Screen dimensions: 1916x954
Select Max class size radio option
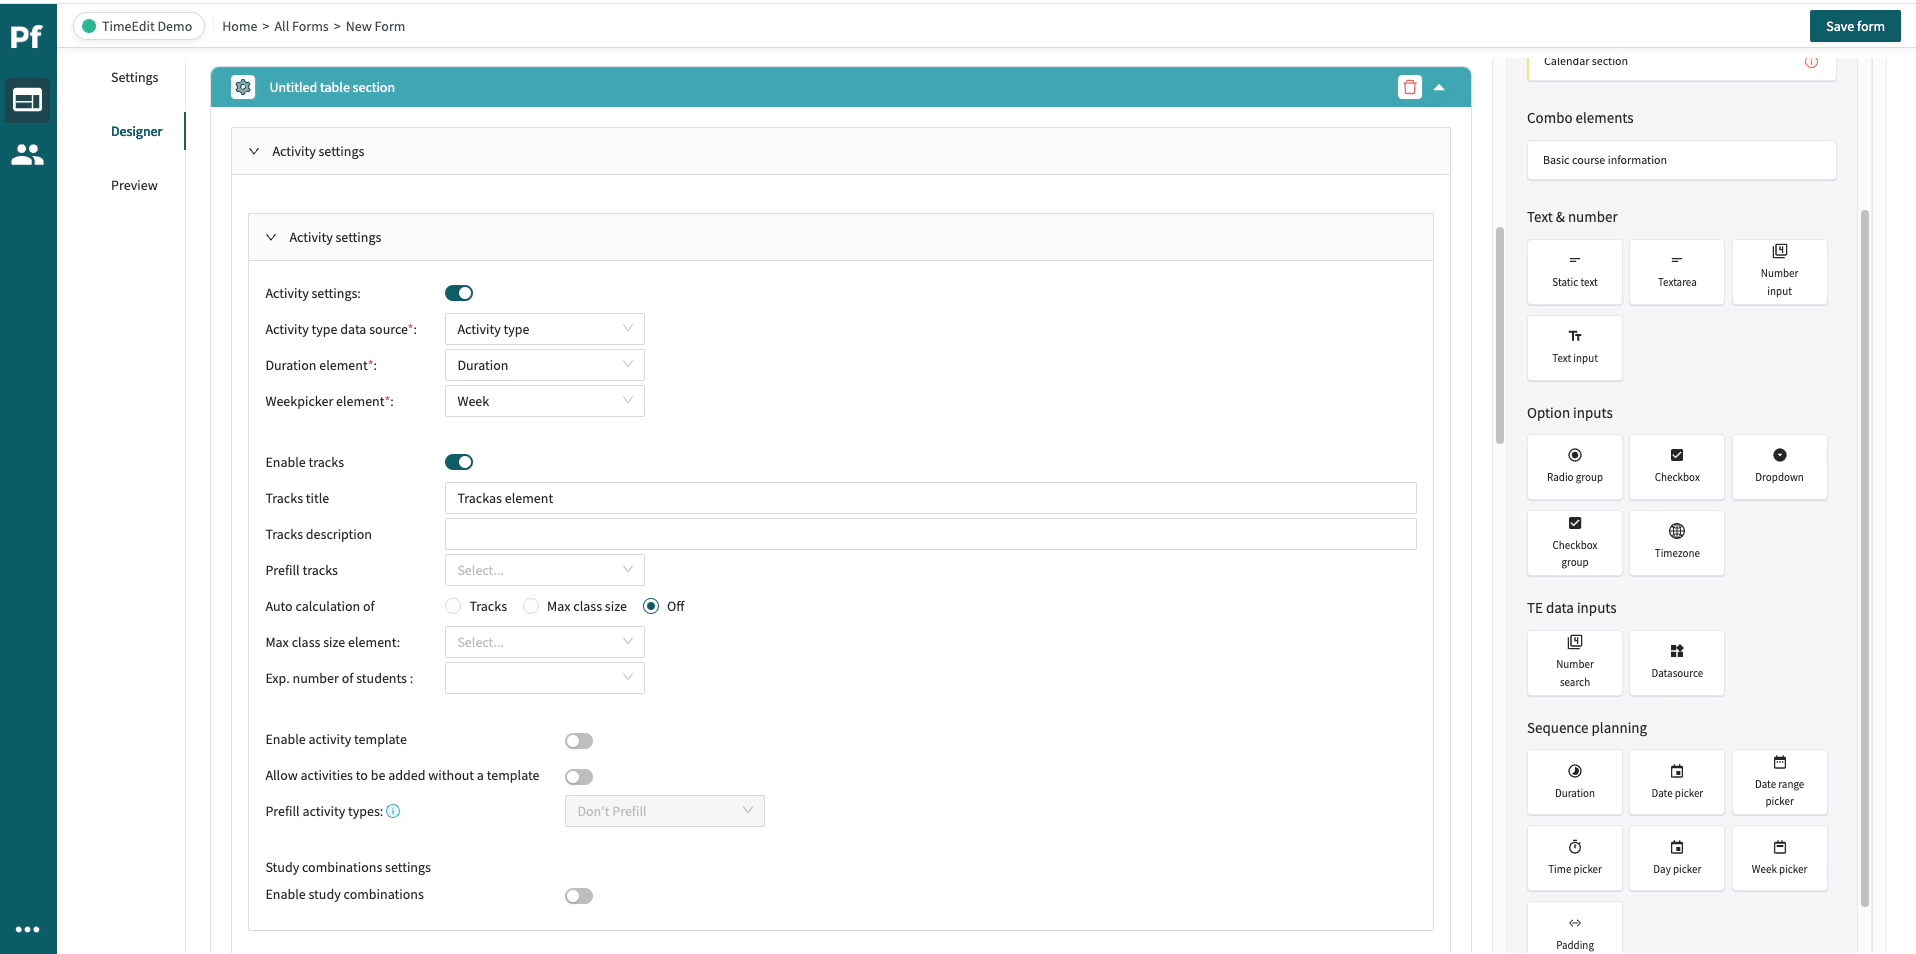[x=531, y=606]
